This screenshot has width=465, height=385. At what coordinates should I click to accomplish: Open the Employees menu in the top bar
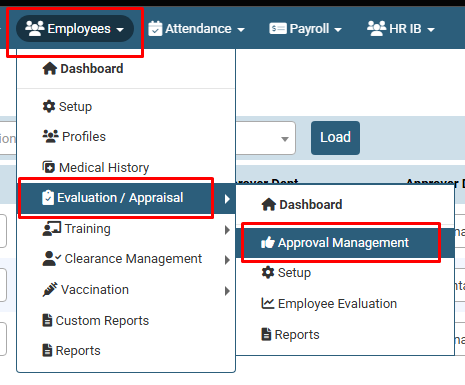tap(75, 29)
